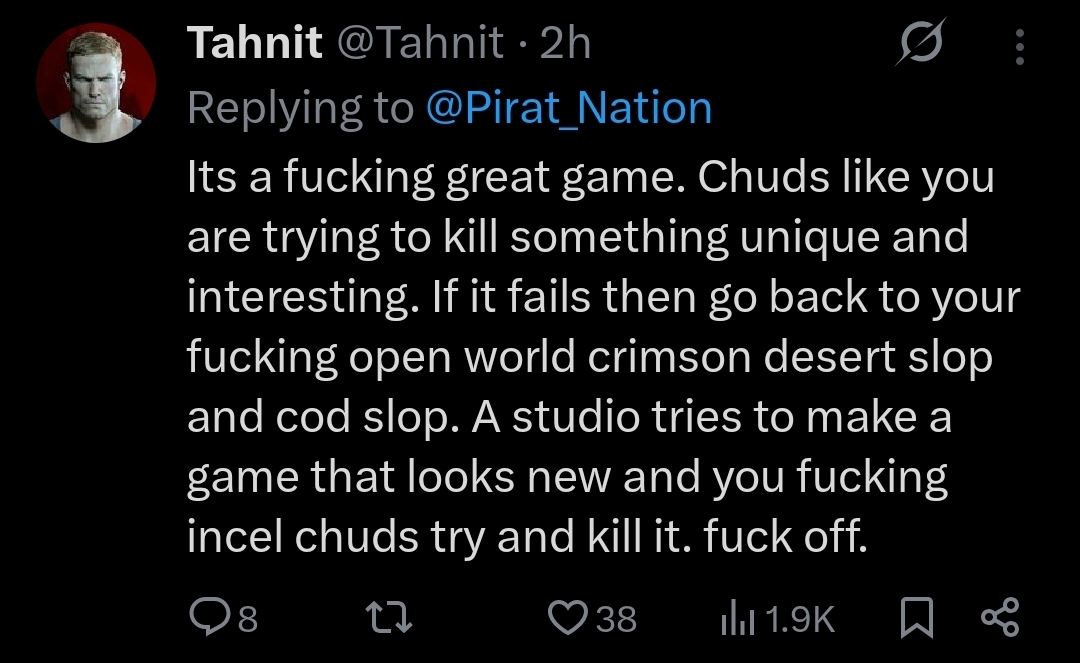This screenshot has height=663, width=1080.
Task: Click the 'Replying to' label text
Action: [300, 109]
